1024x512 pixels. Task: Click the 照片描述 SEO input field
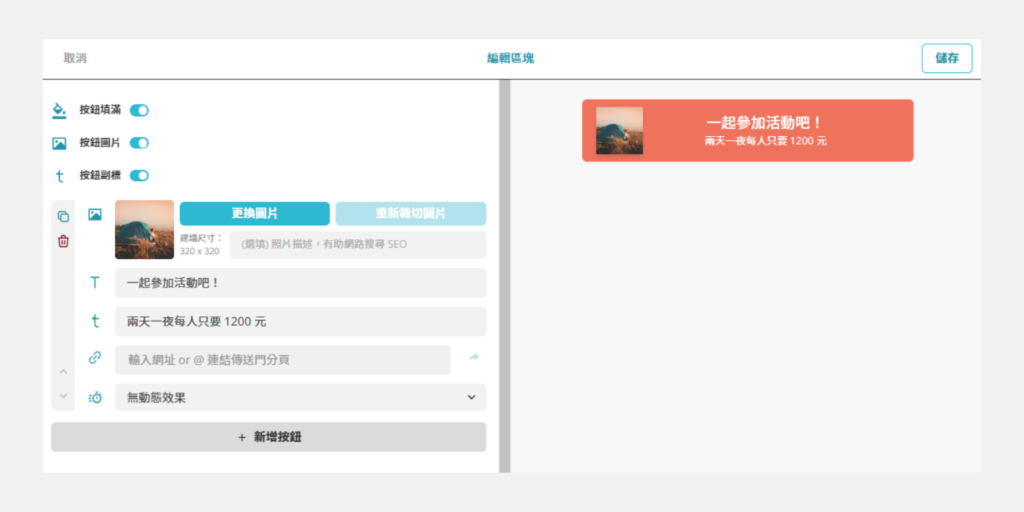click(x=358, y=245)
